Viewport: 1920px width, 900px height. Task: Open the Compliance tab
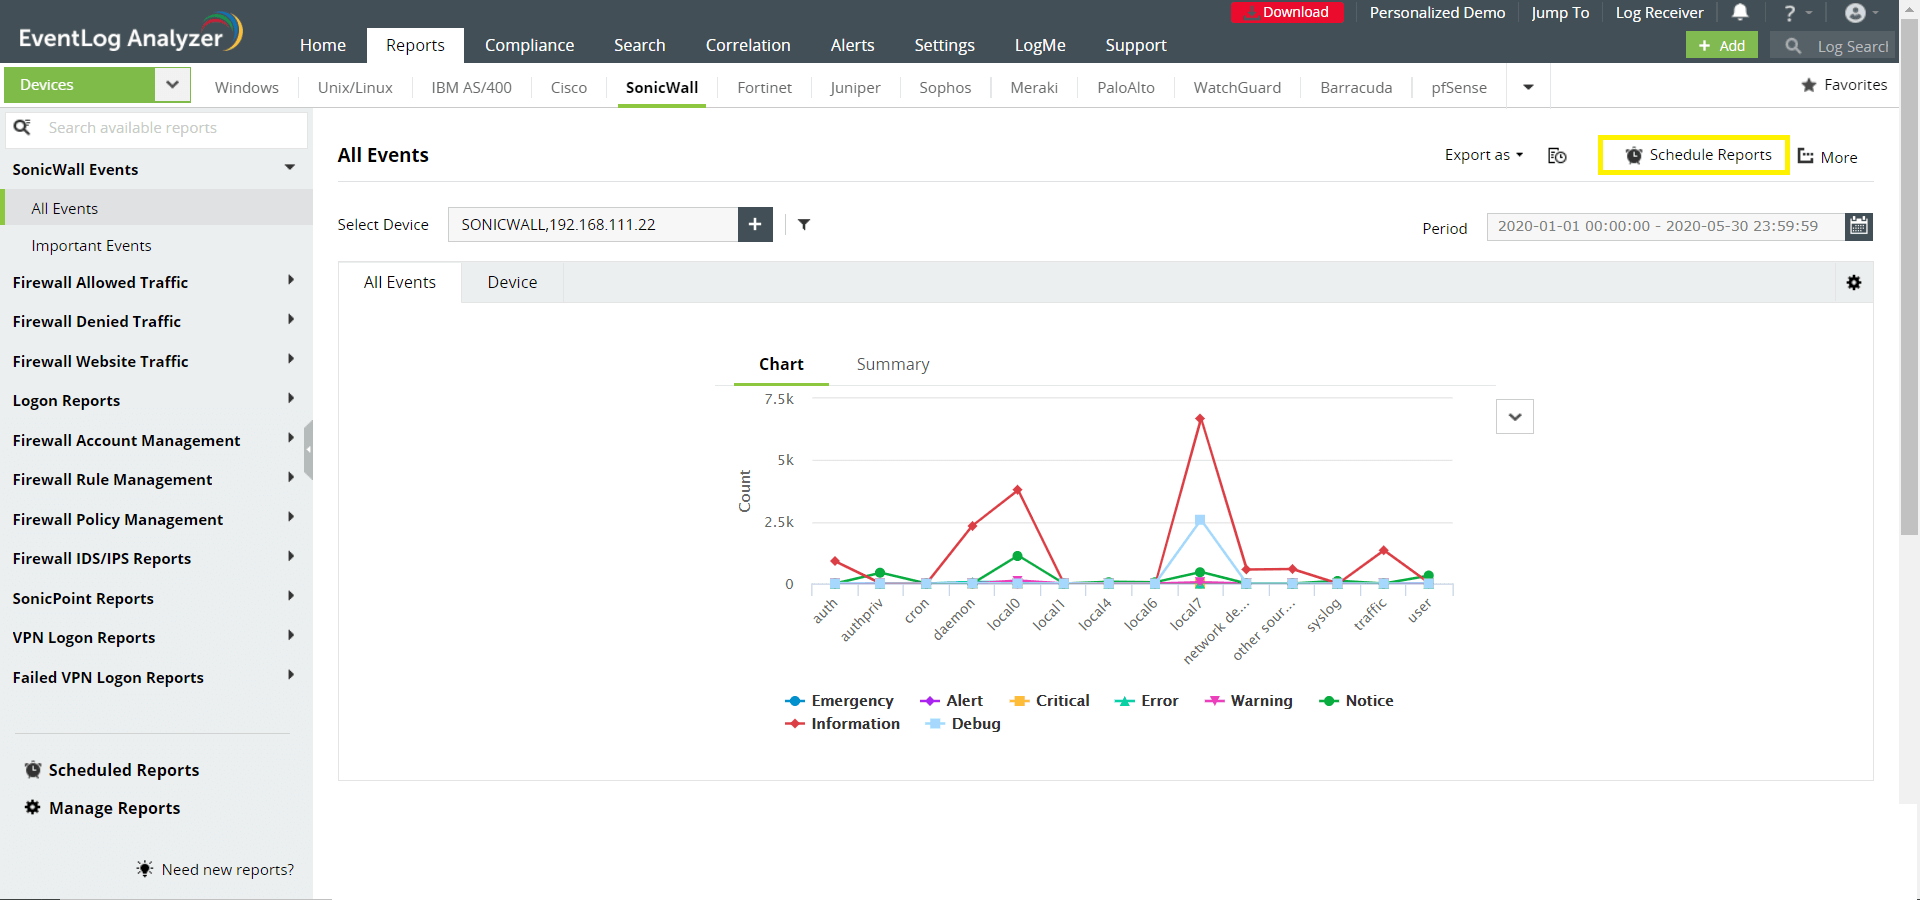[x=530, y=45]
